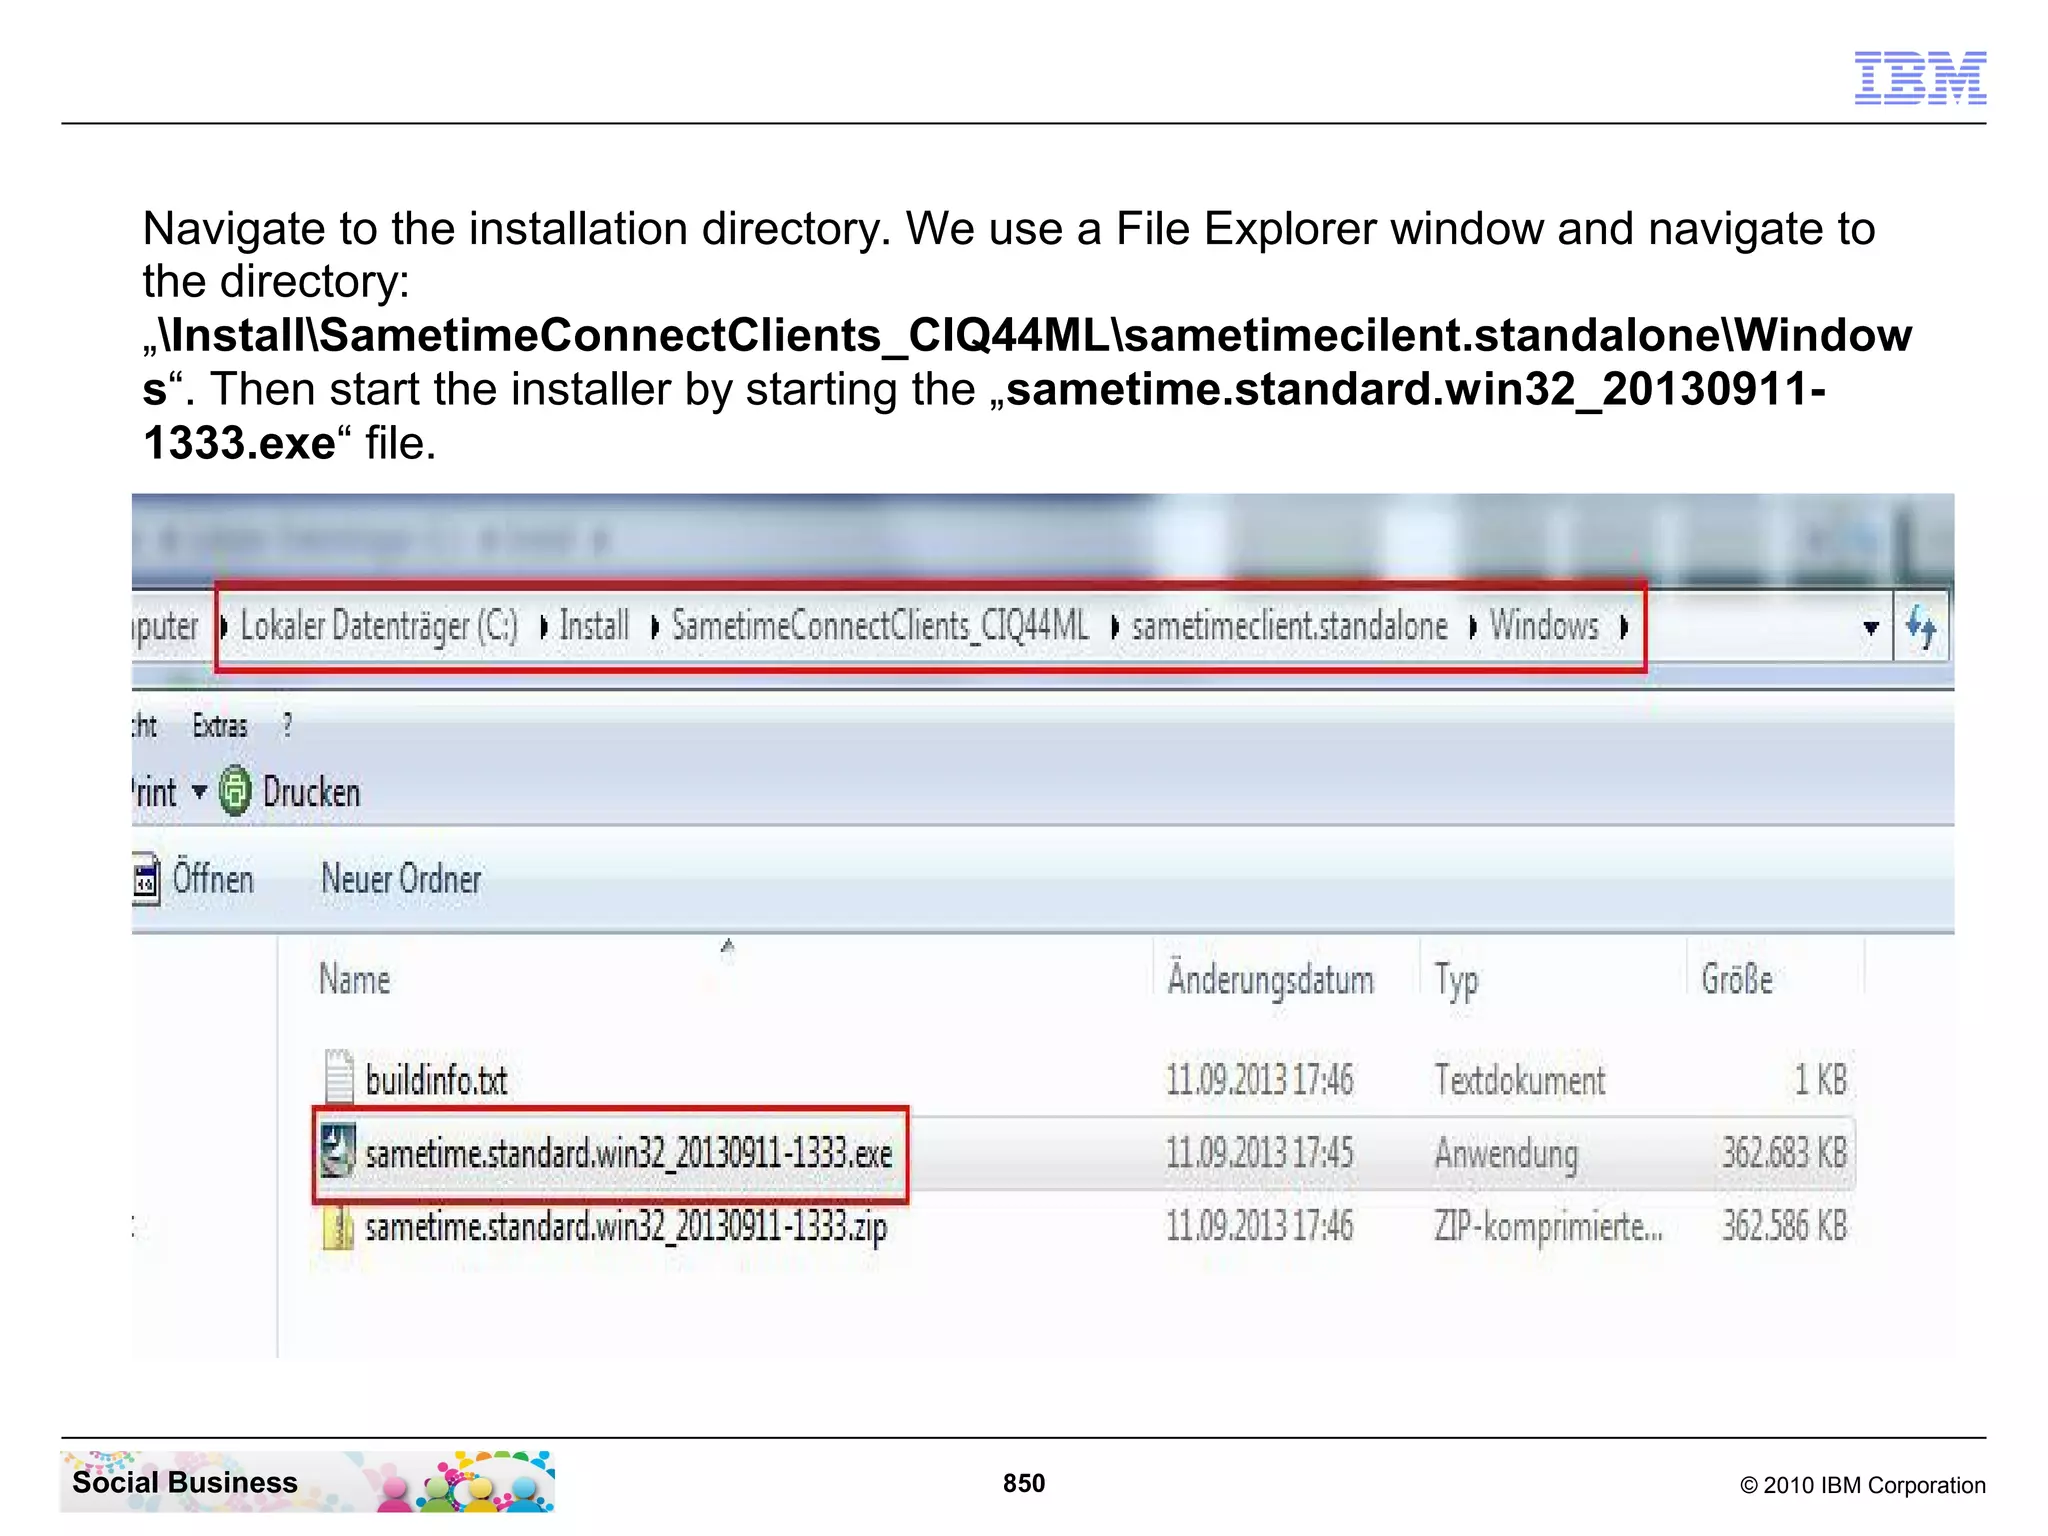
Task: Select the buildinfo.txt file name
Action: pos(436,1080)
